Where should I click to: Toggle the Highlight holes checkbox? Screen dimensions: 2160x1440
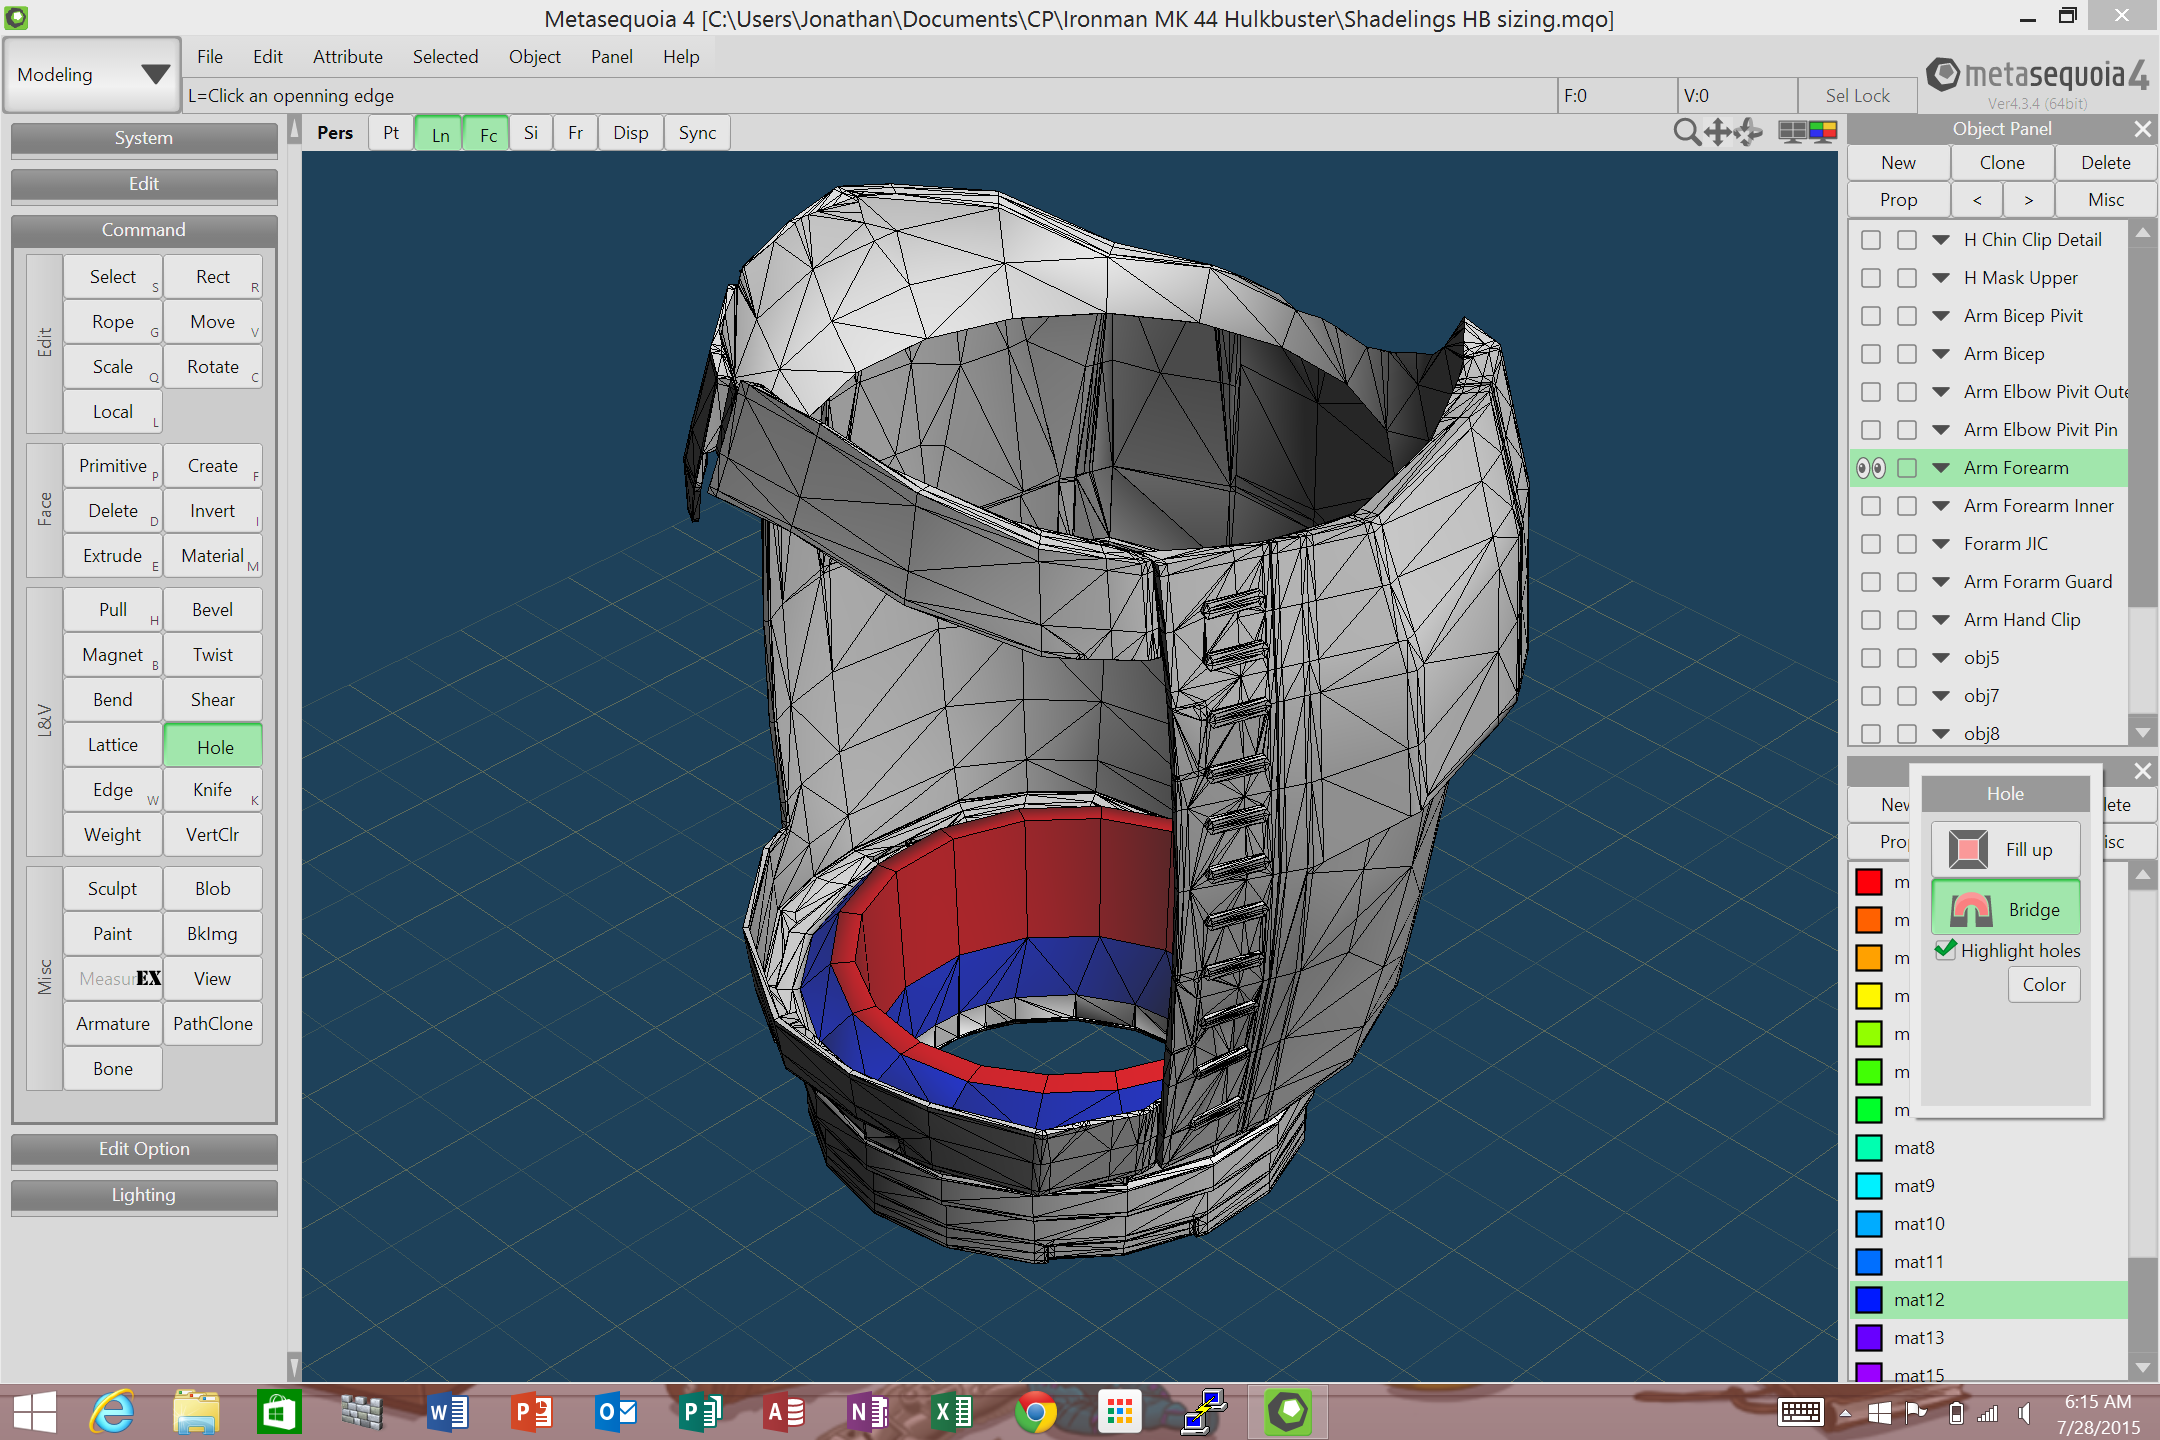click(1945, 949)
